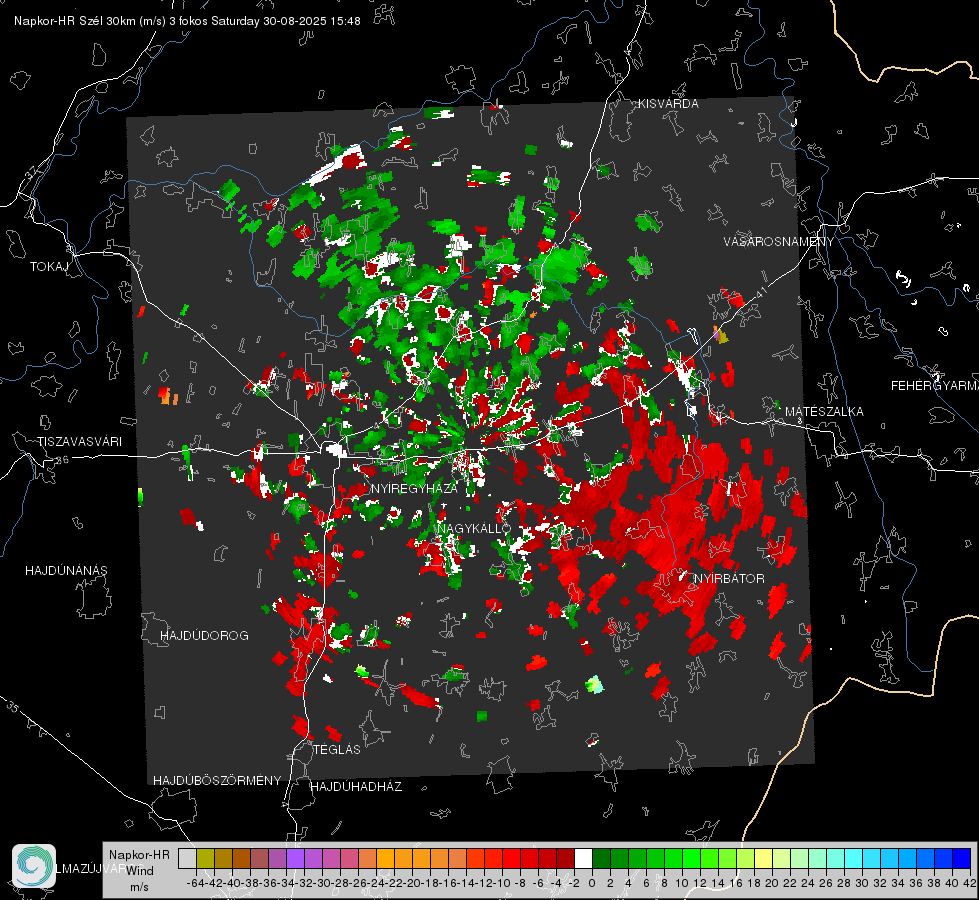This screenshot has width=979, height=900.
Task: Pick the grey swatch at legend's left end
Action: (x=187, y=858)
